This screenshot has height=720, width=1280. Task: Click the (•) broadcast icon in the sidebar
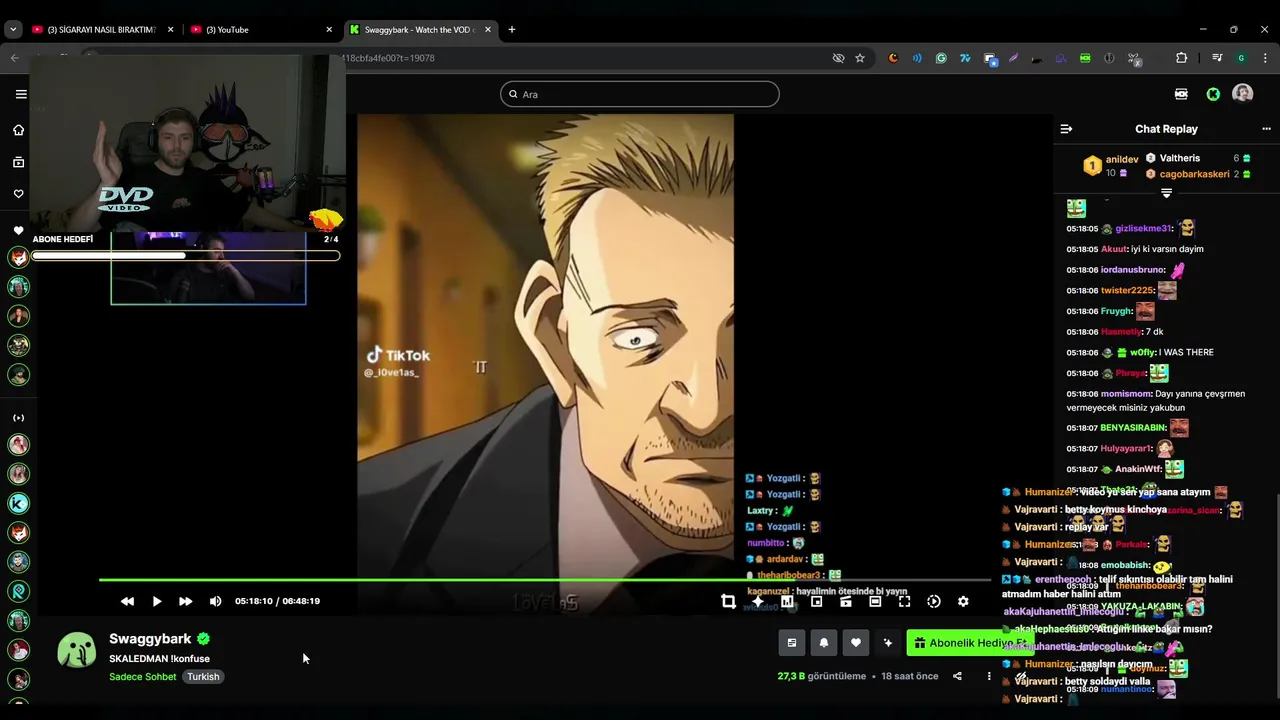18,418
